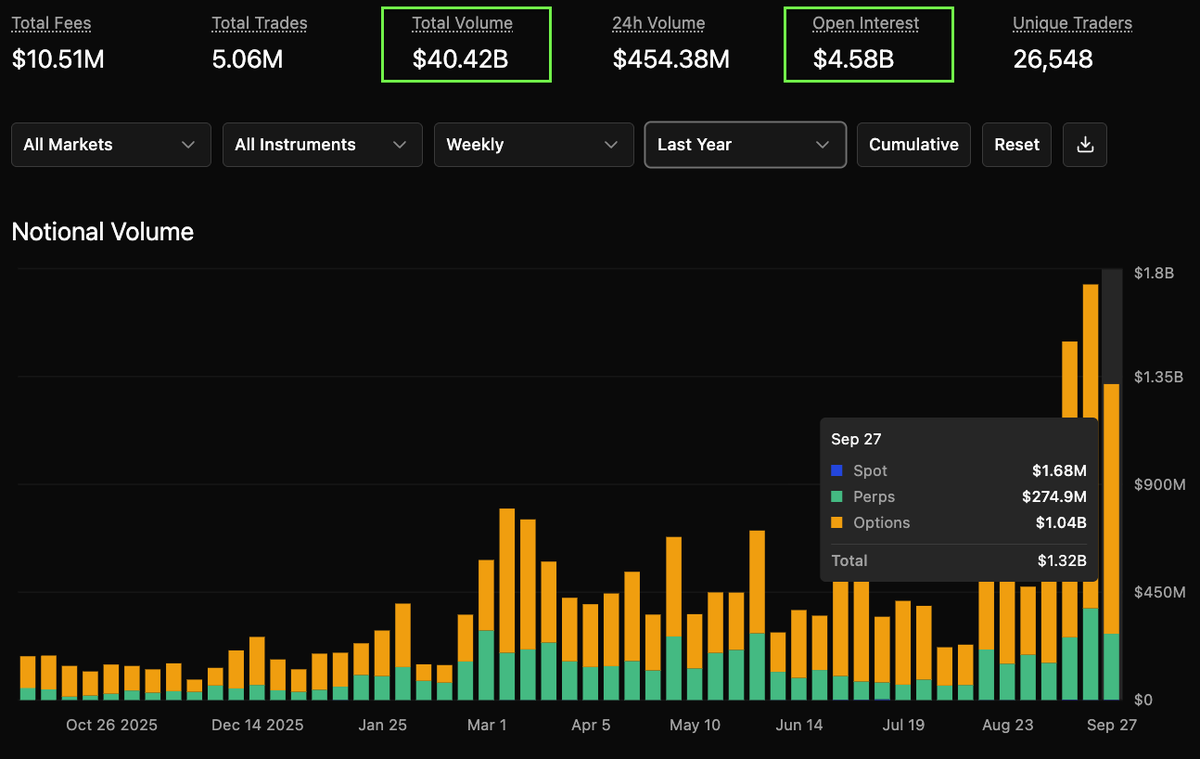Open the All Markets dropdown
Image resolution: width=1200 pixels, height=759 pixels.
pyautogui.click(x=111, y=144)
